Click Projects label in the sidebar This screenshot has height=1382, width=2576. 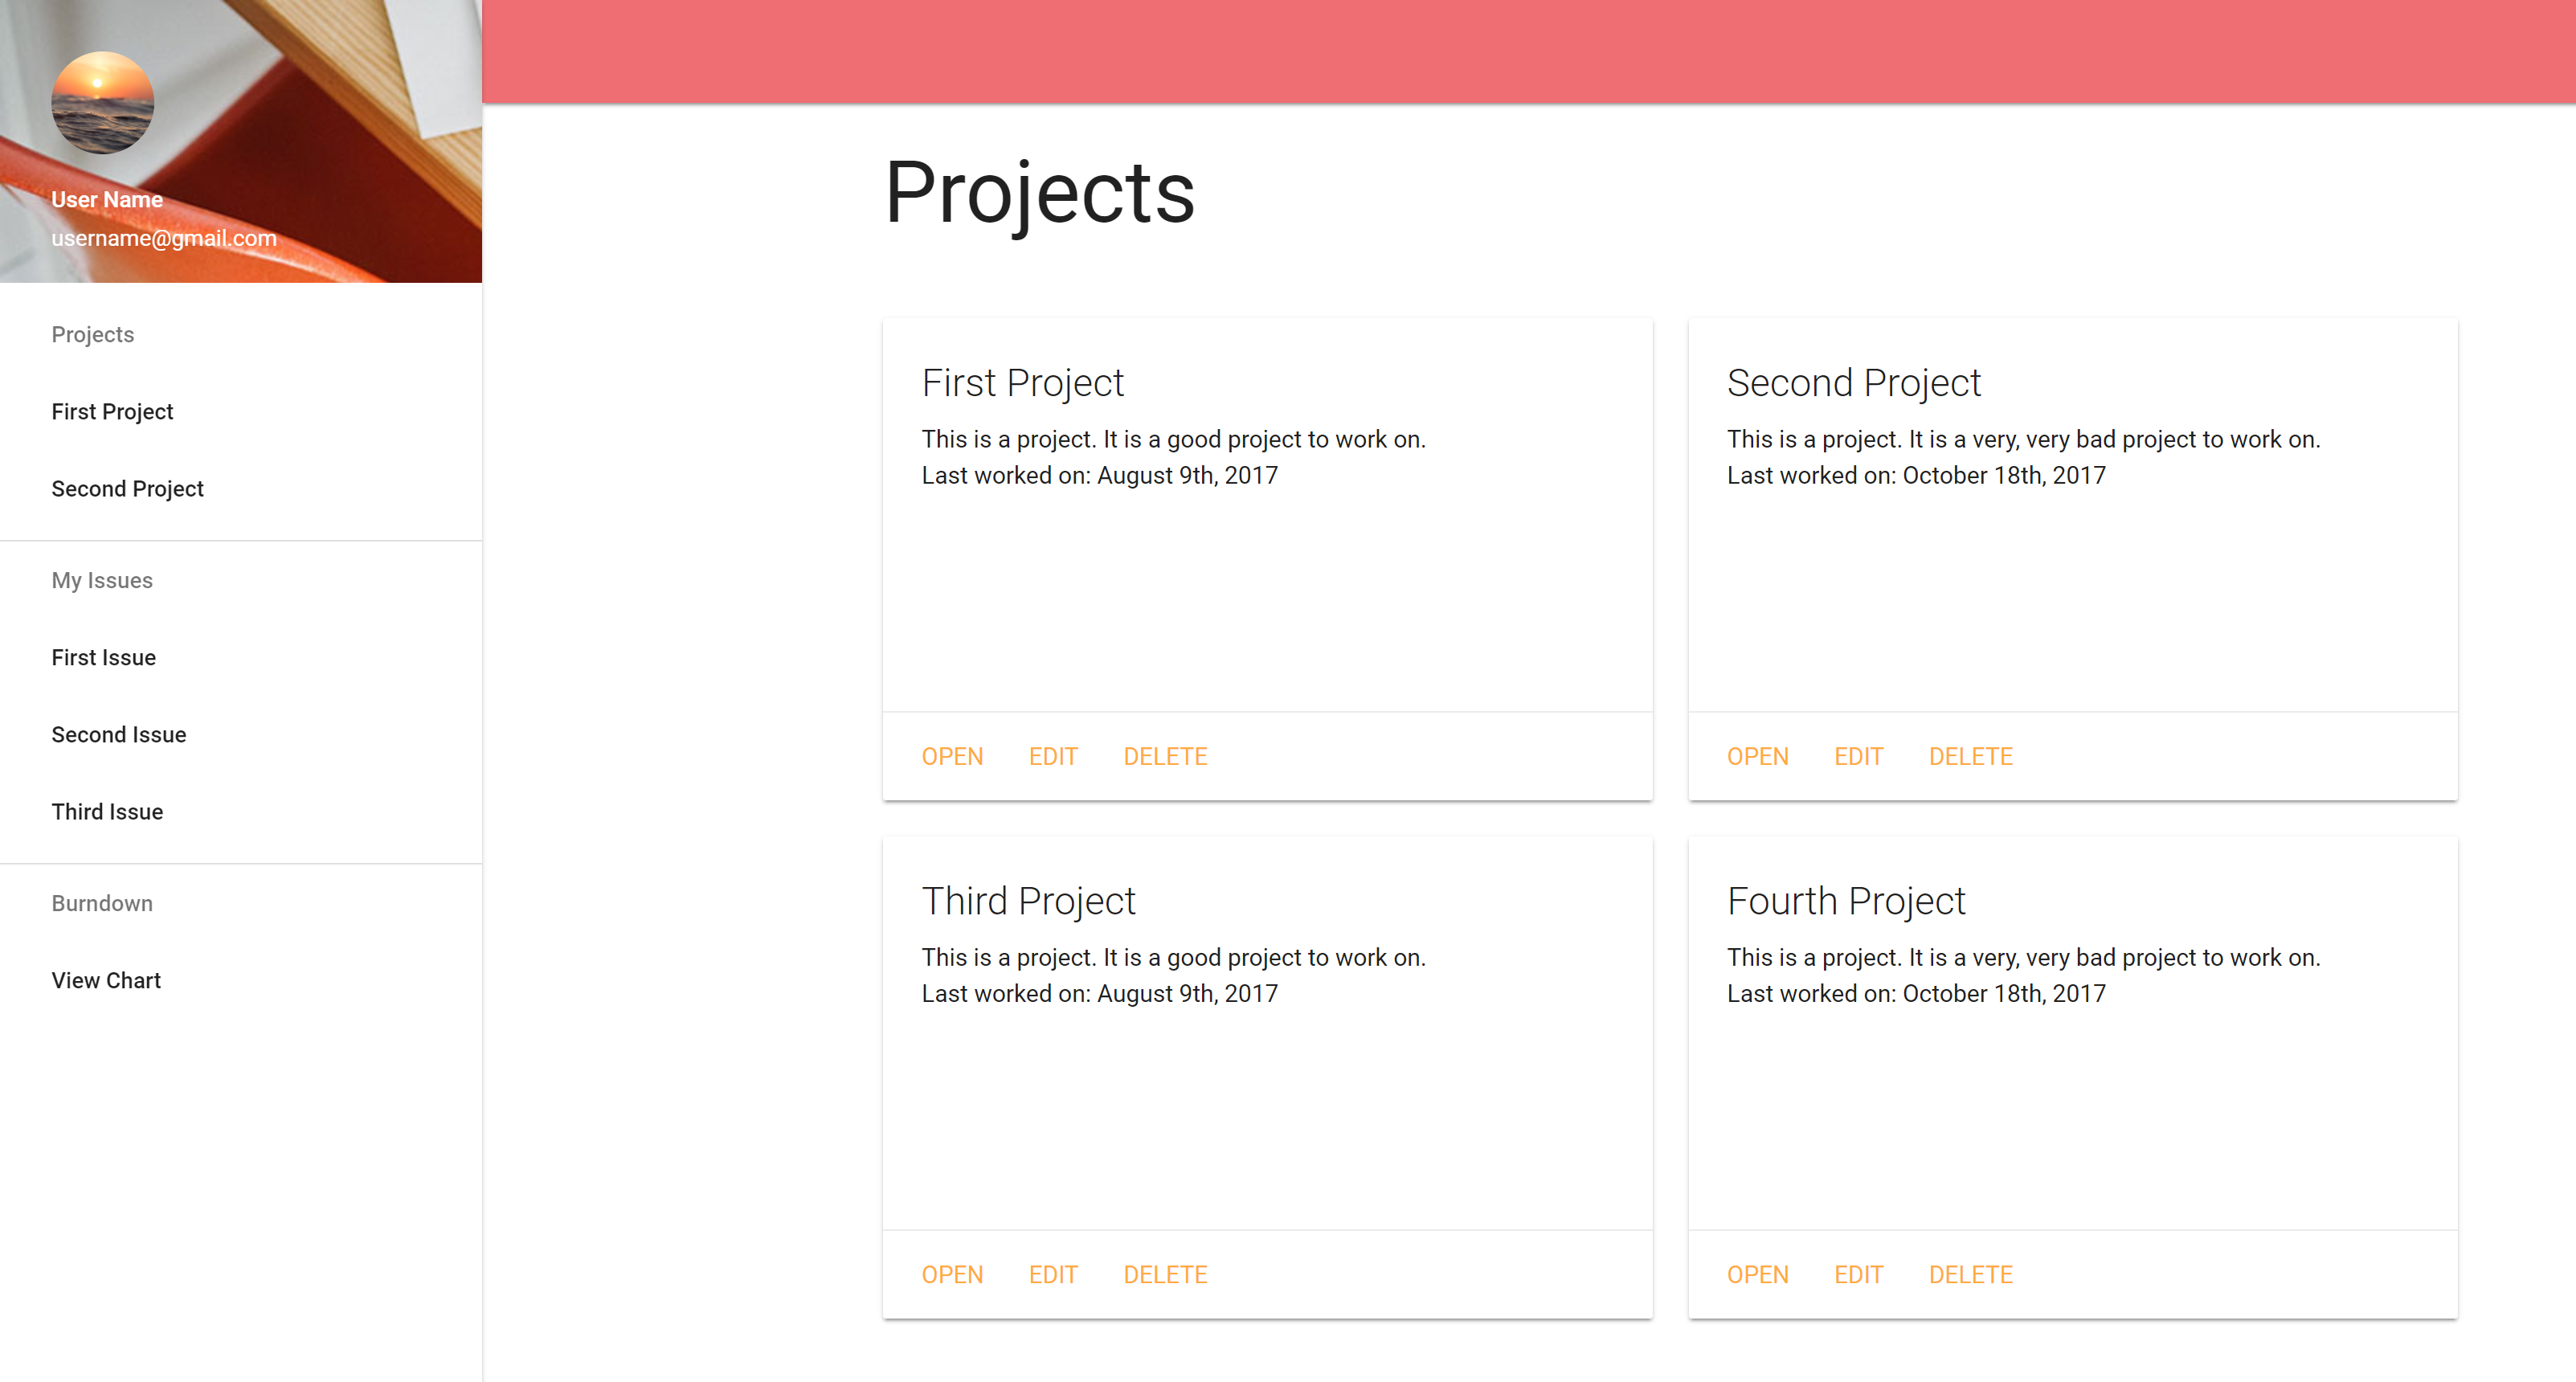click(92, 334)
